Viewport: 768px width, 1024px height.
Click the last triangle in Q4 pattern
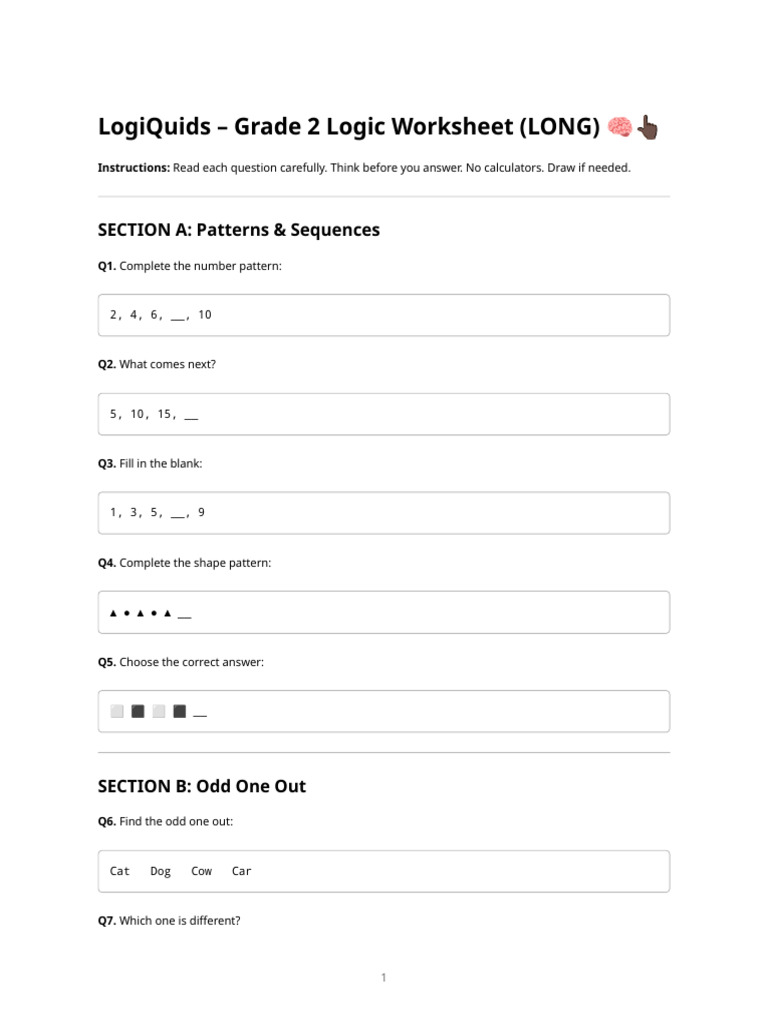tap(168, 613)
